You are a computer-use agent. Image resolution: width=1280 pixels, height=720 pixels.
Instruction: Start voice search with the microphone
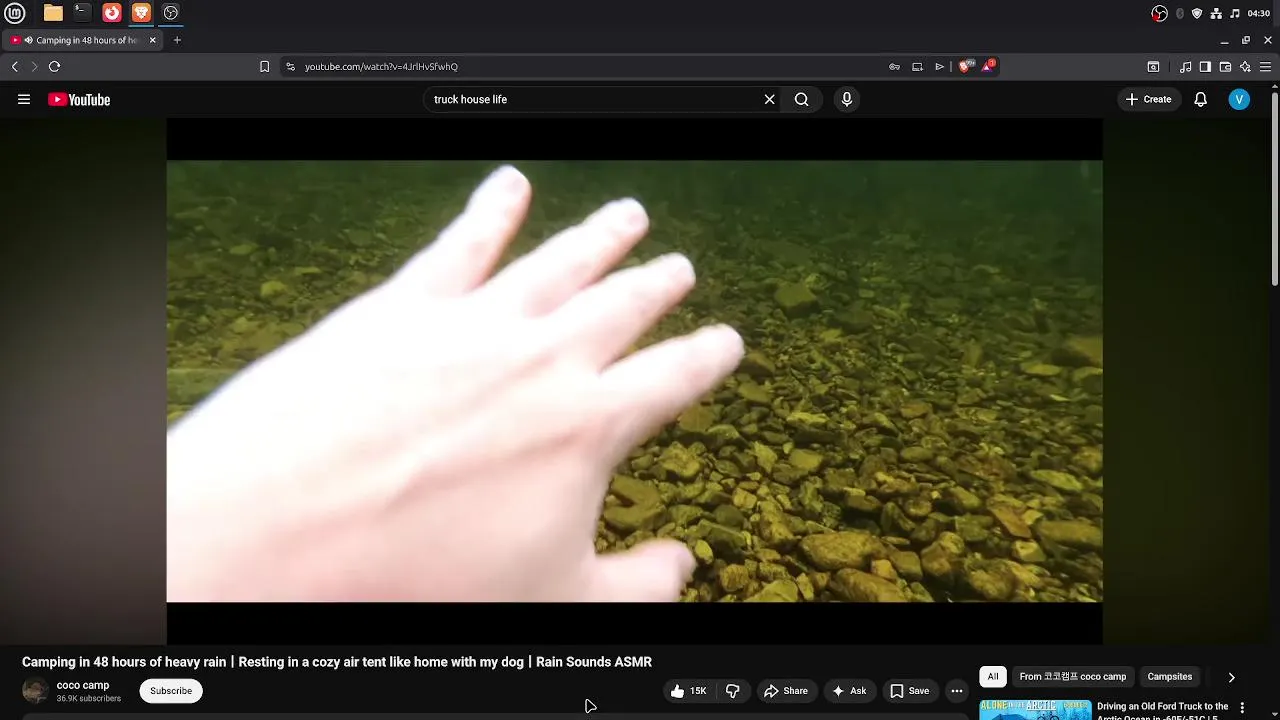(x=846, y=99)
